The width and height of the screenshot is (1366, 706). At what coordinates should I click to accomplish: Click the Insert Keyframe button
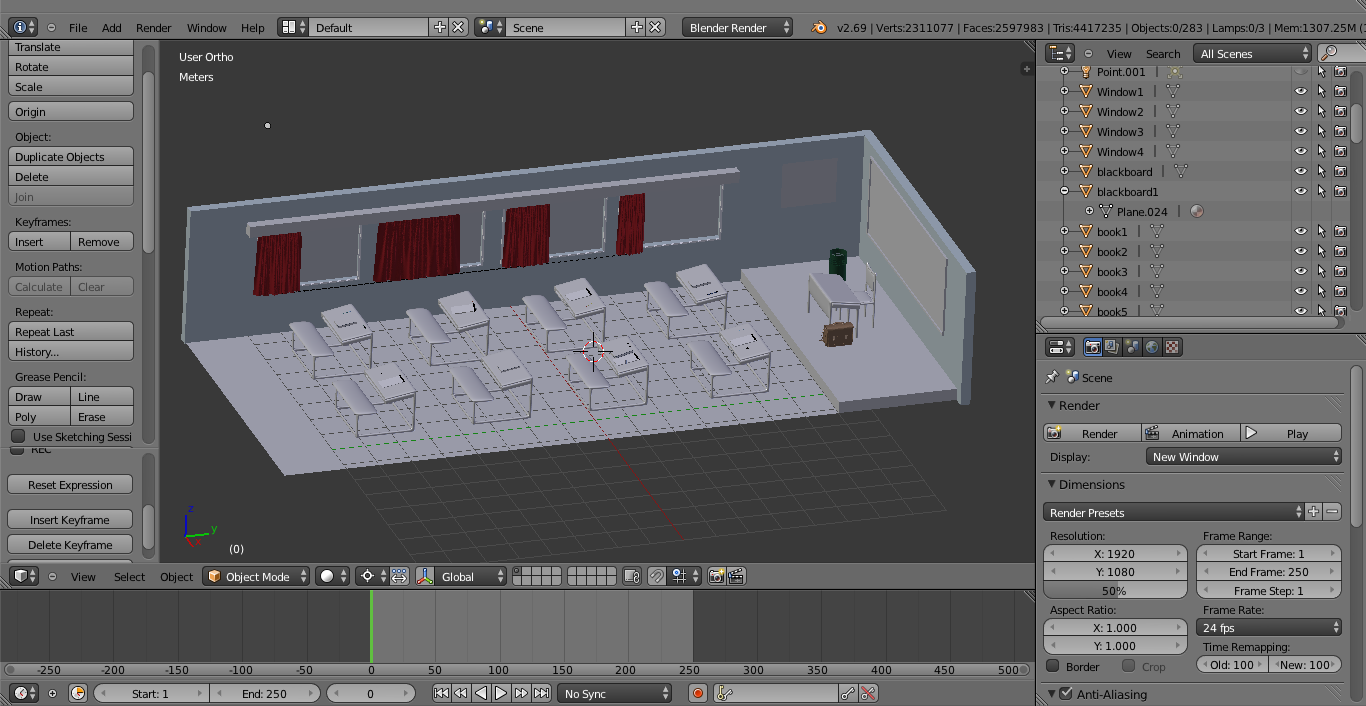pos(71,520)
